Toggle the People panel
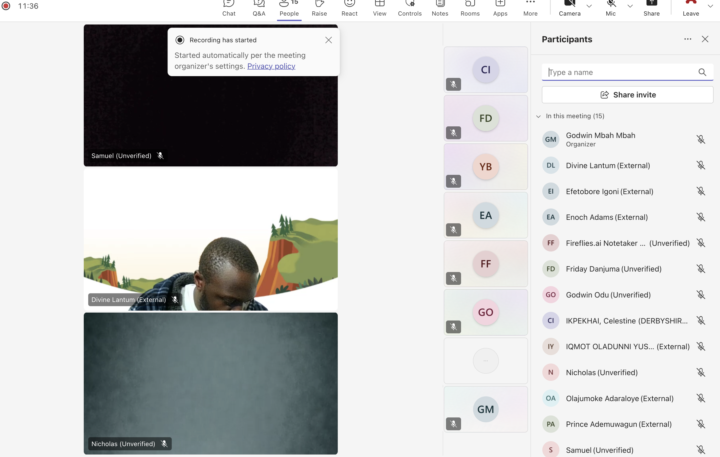 pos(289,8)
